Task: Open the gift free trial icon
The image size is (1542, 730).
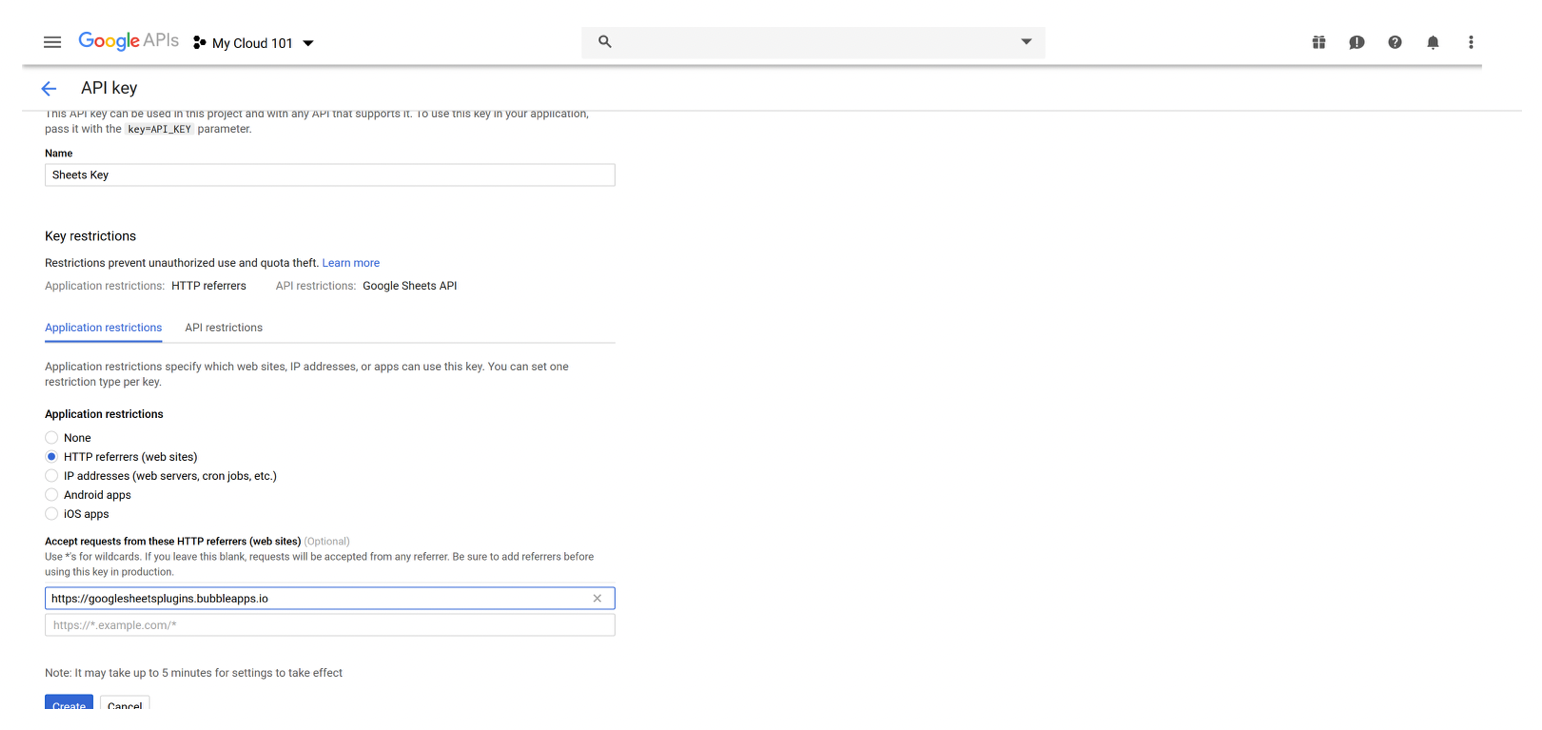Action: tap(1318, 42)
